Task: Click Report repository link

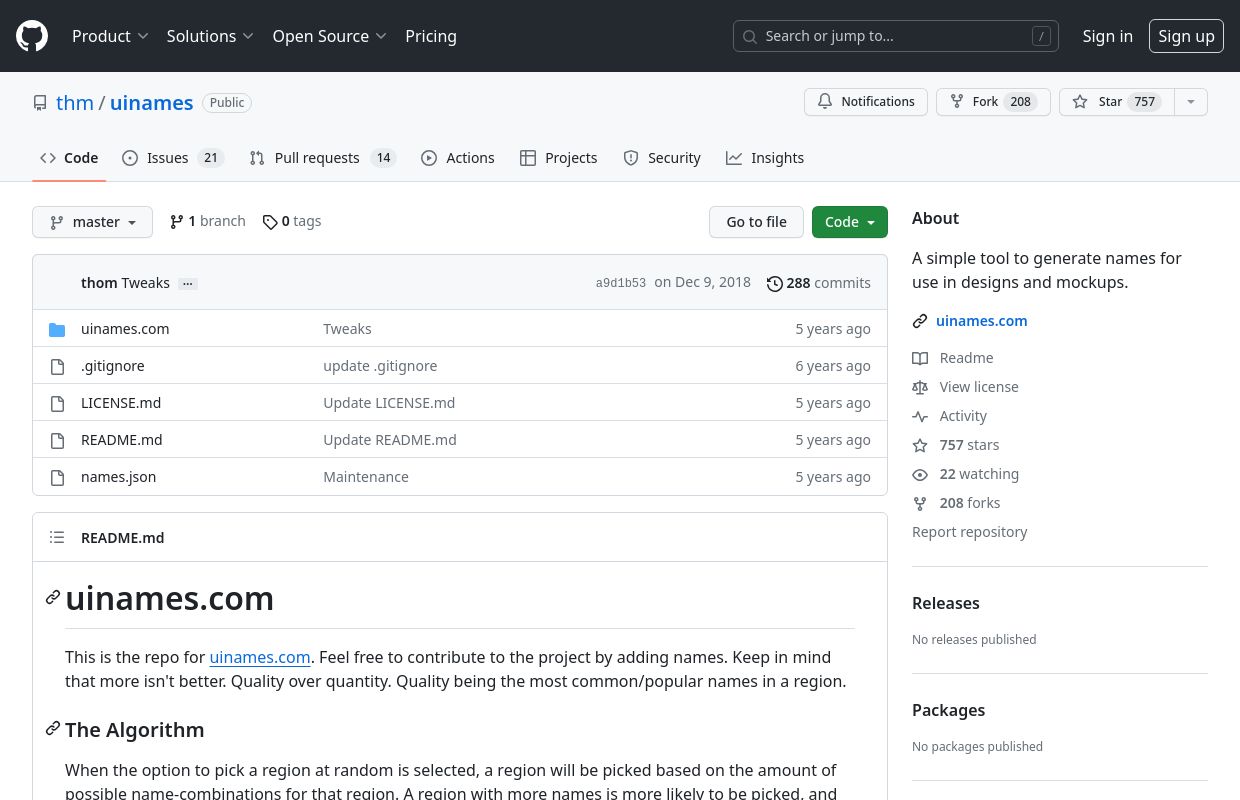Action: tap(969, 532)
